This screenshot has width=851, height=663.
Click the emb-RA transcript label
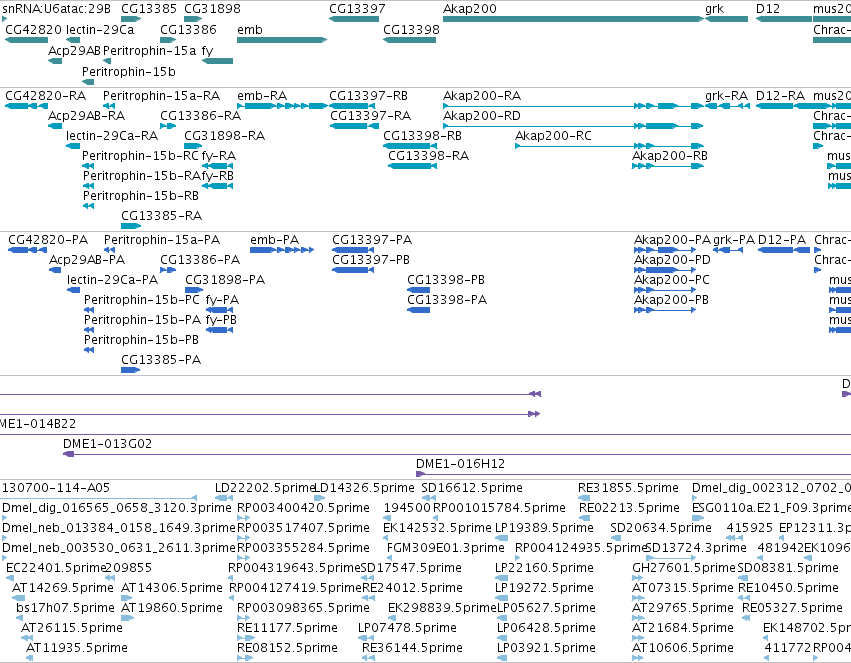click(262, 95)
